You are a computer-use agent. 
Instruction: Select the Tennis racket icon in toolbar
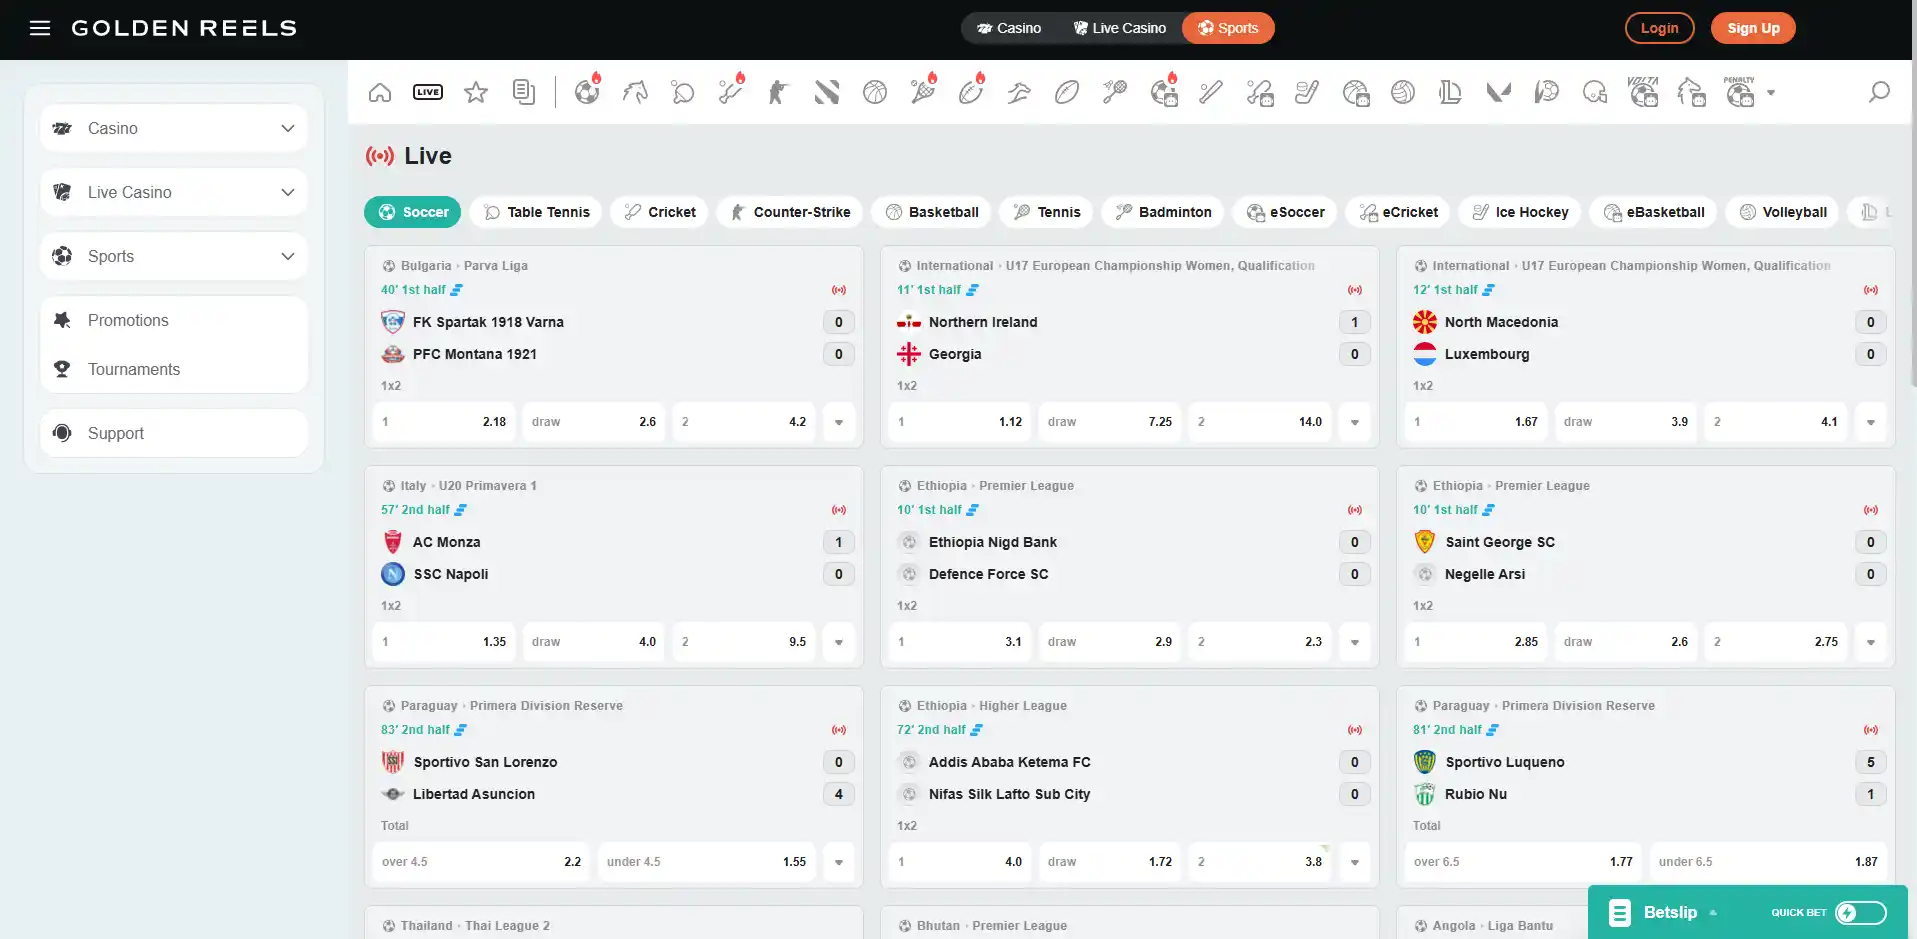coord(923,93)
